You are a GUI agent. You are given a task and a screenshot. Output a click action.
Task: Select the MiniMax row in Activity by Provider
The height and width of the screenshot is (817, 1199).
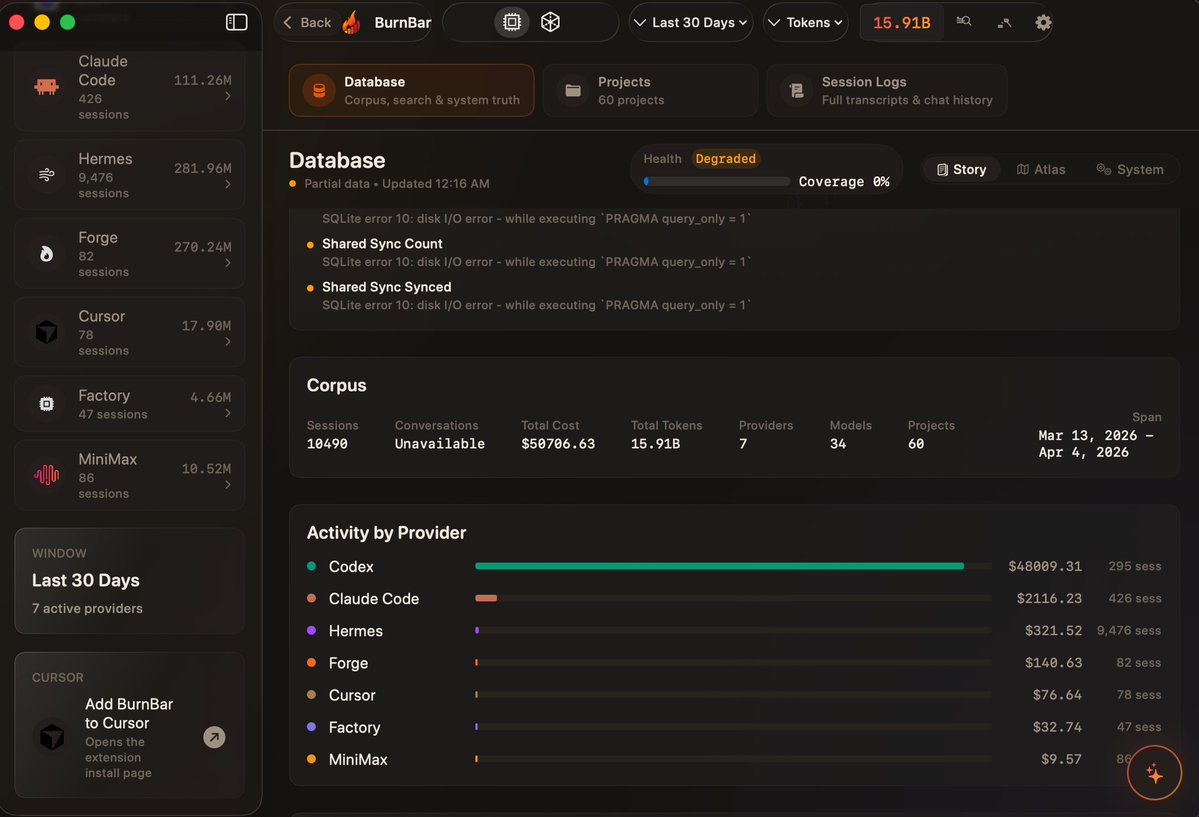click(734, 760)
